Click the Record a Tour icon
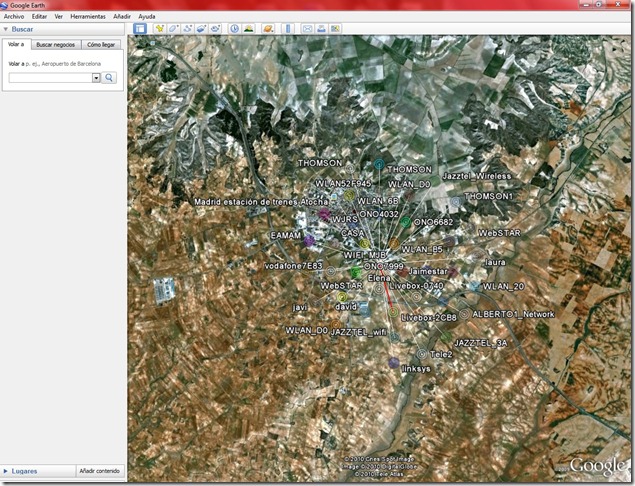Screen dimensions: 635x486 [x=215, y=29]
